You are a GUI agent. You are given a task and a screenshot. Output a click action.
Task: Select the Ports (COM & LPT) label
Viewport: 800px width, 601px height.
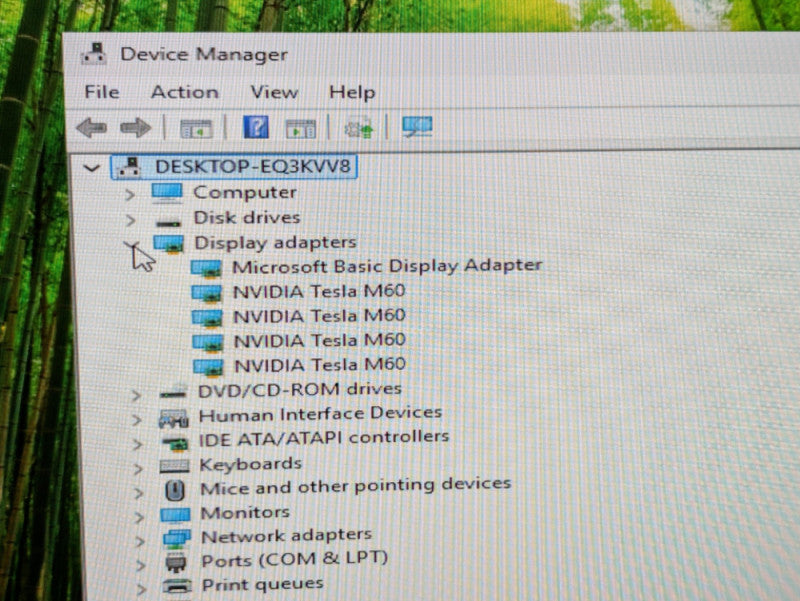295,559
